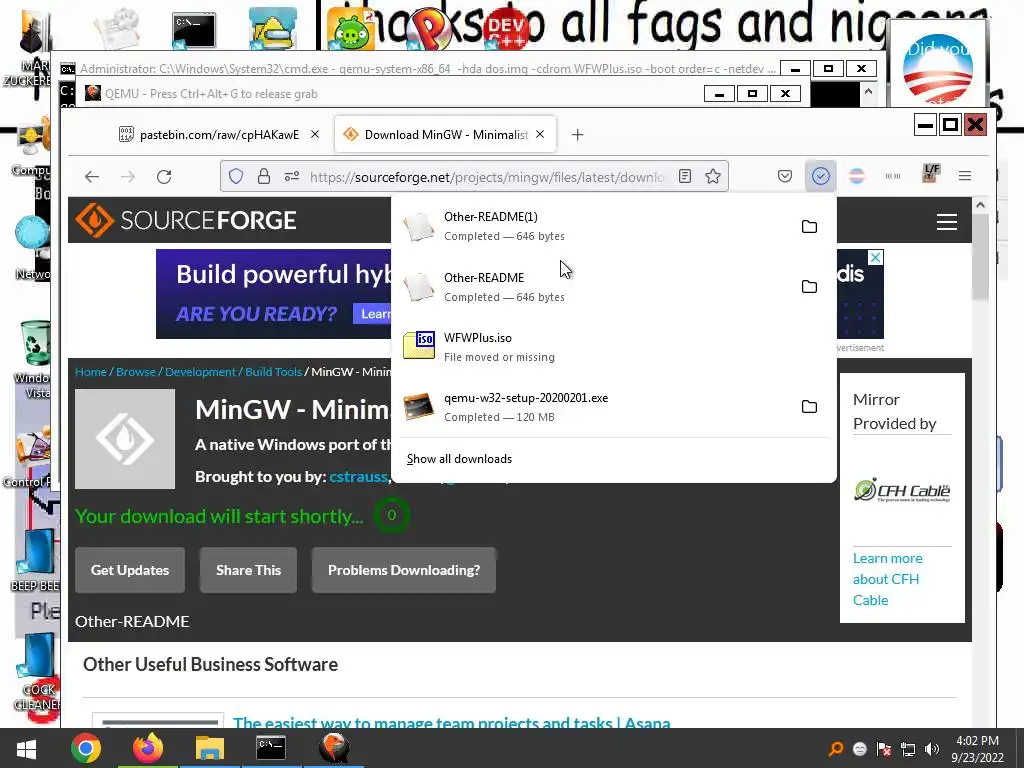Click the SourceForge logo

click(185, 220)
